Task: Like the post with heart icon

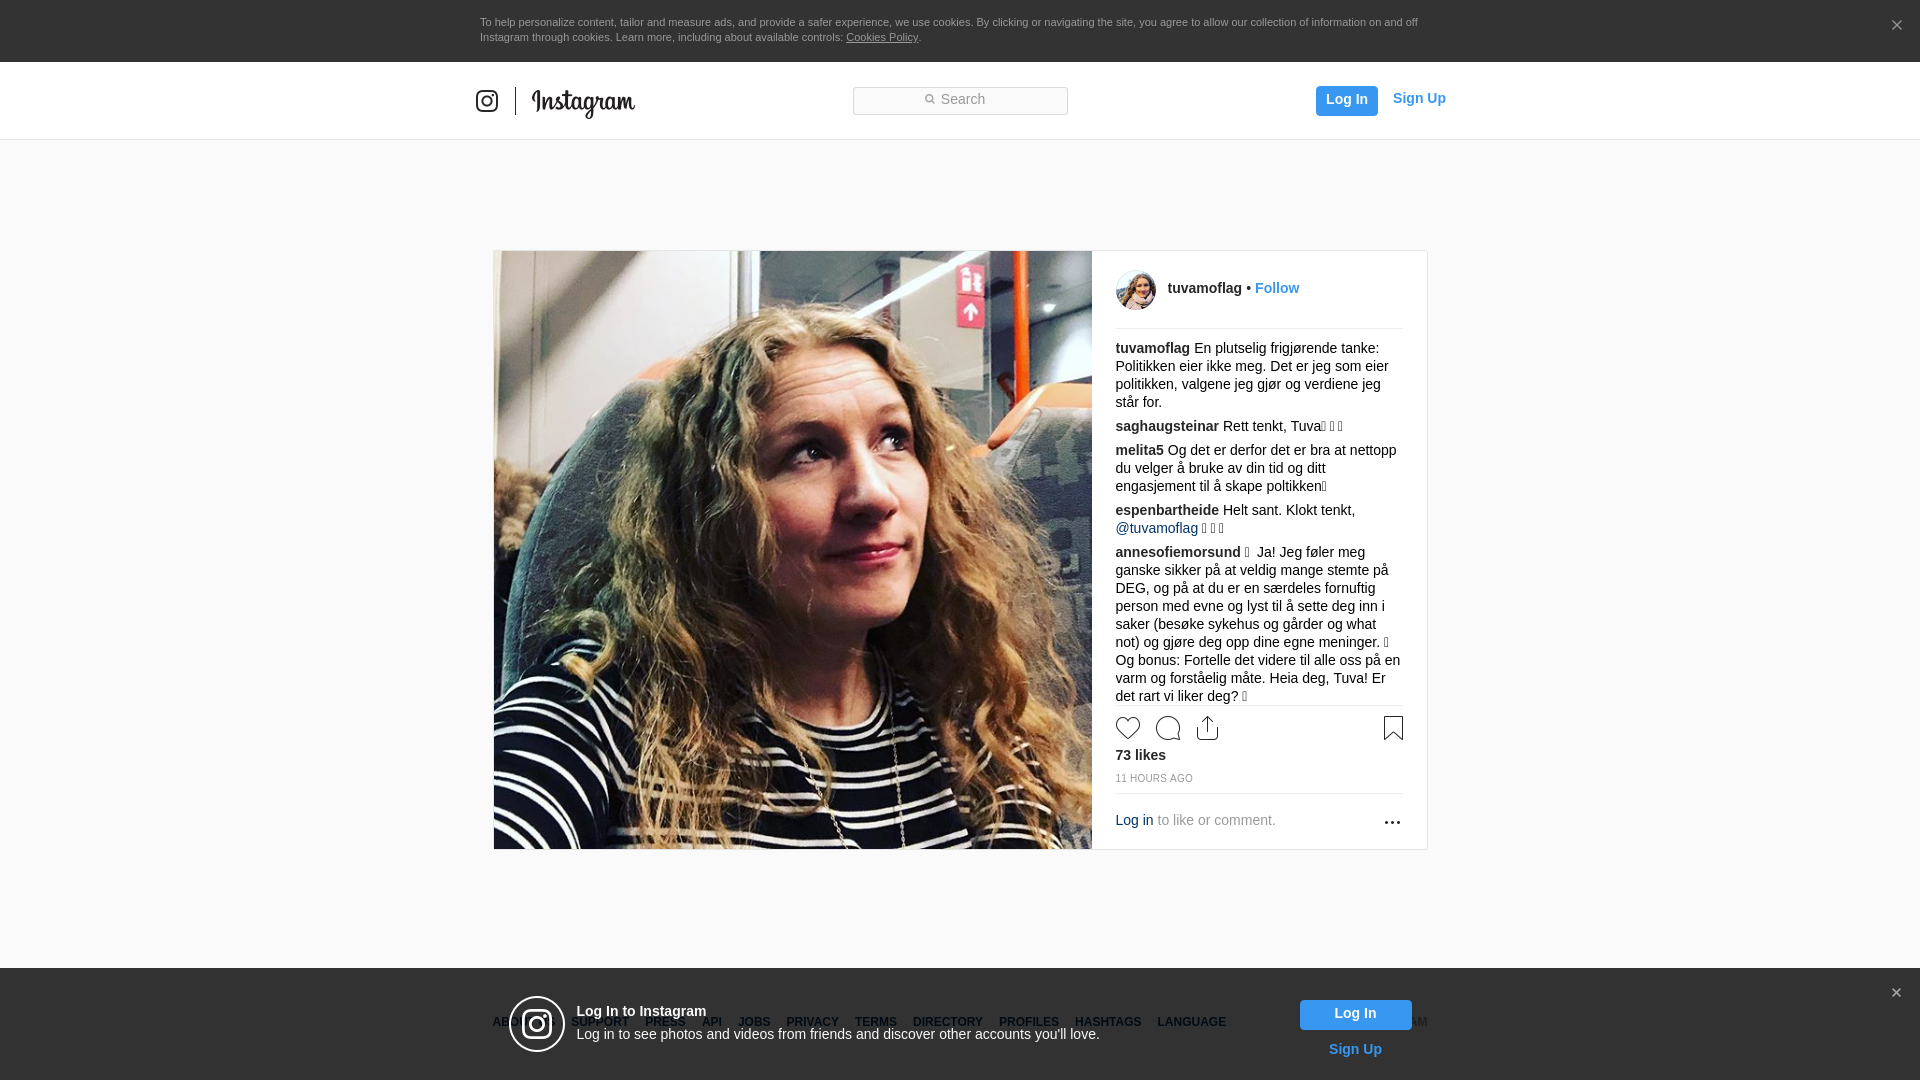Action: pos(1128,728)
